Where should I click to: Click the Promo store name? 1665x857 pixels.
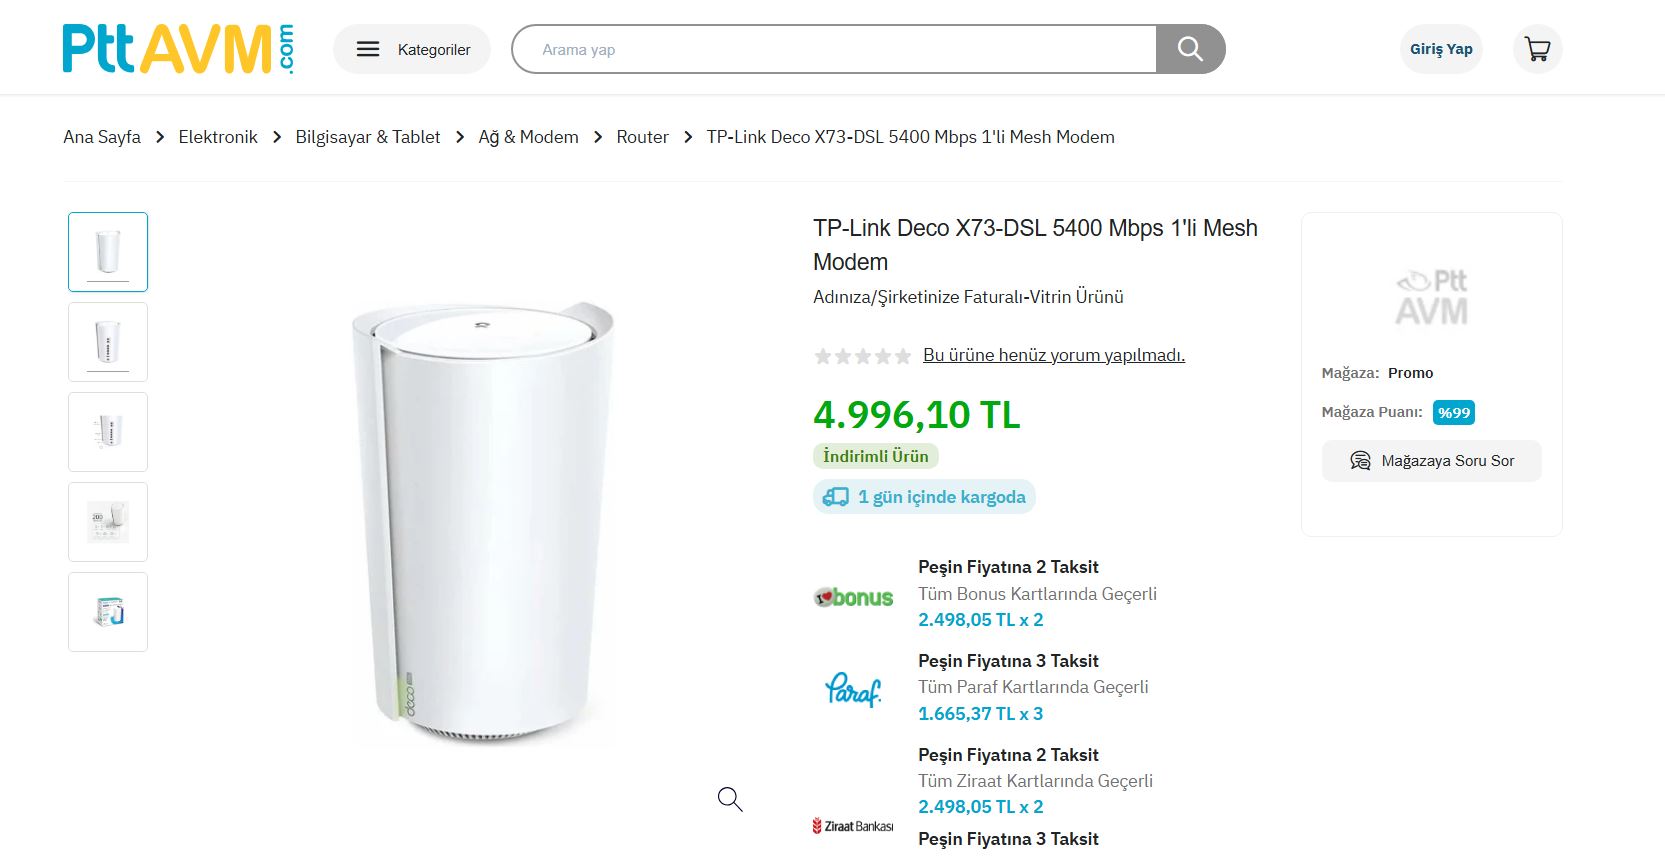point(1410,373)
